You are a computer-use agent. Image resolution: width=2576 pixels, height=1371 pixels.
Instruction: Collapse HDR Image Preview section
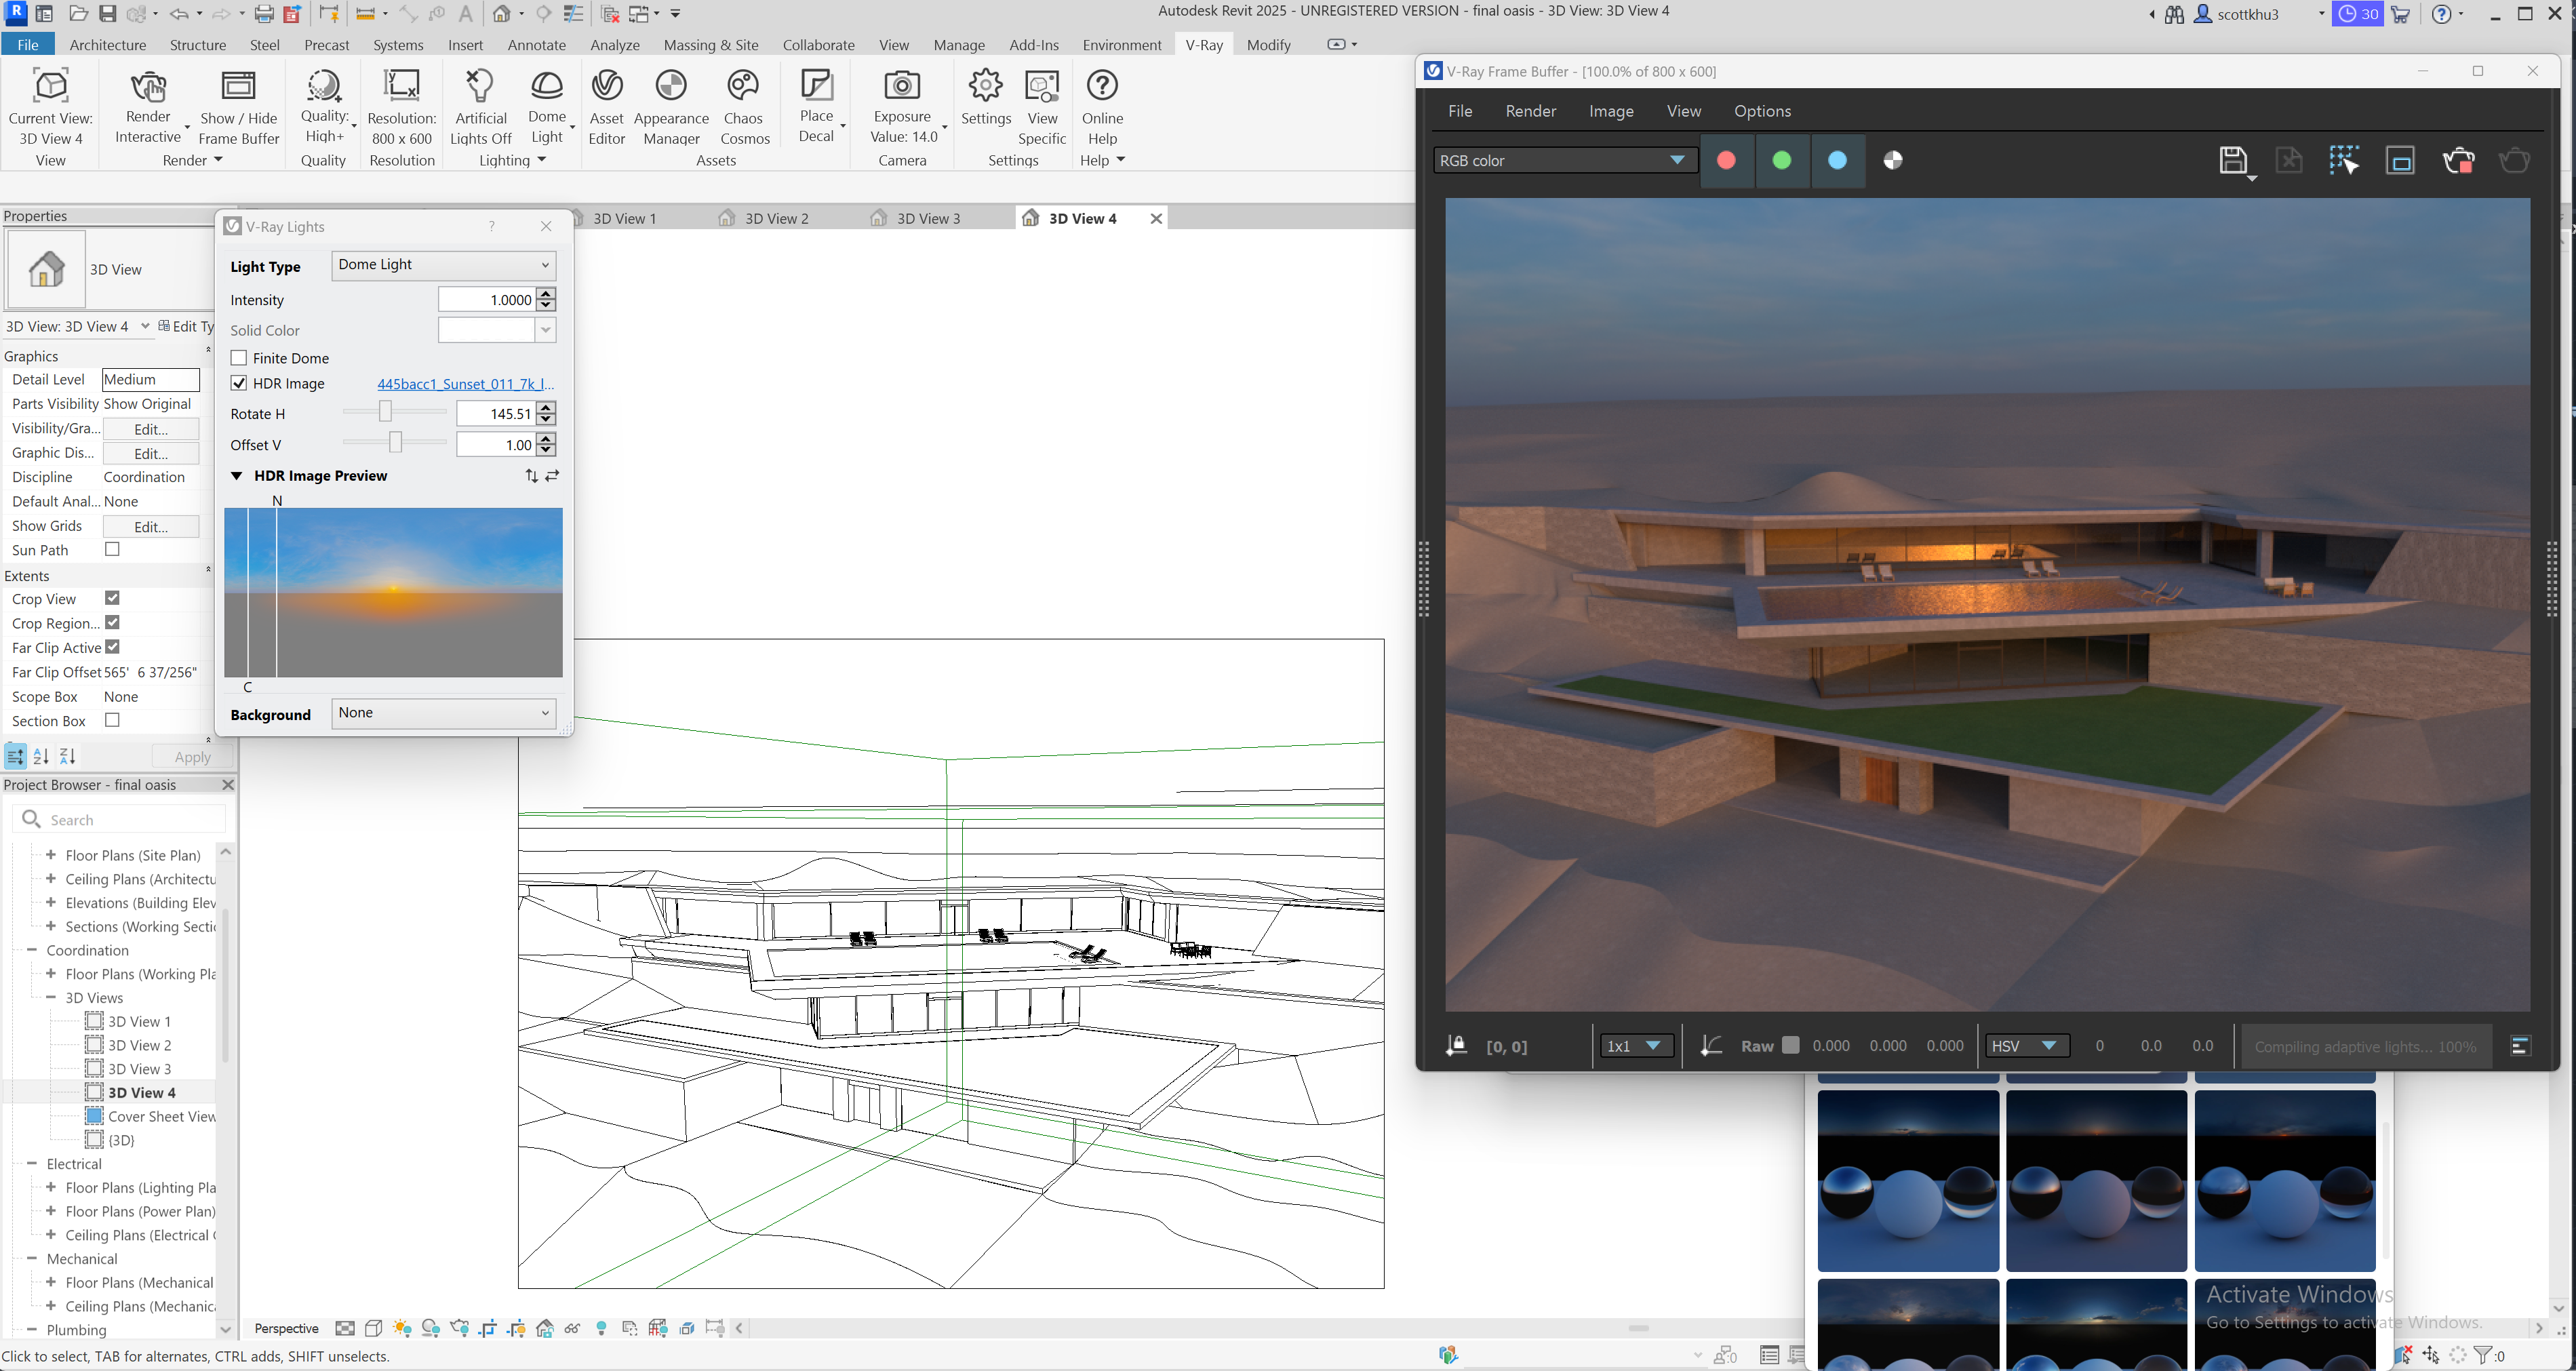(x=237, y=476)
